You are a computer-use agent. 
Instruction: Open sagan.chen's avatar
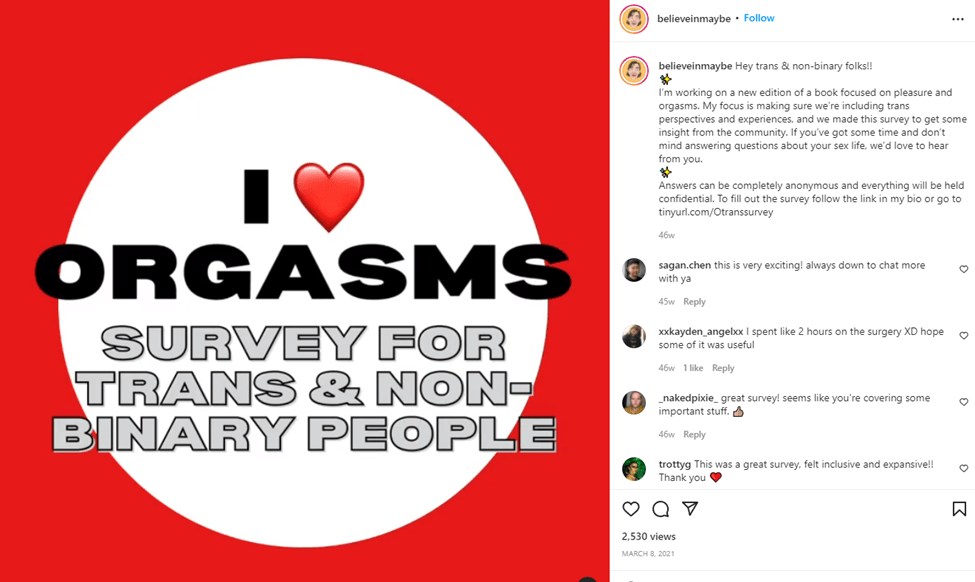click(634, 270)
